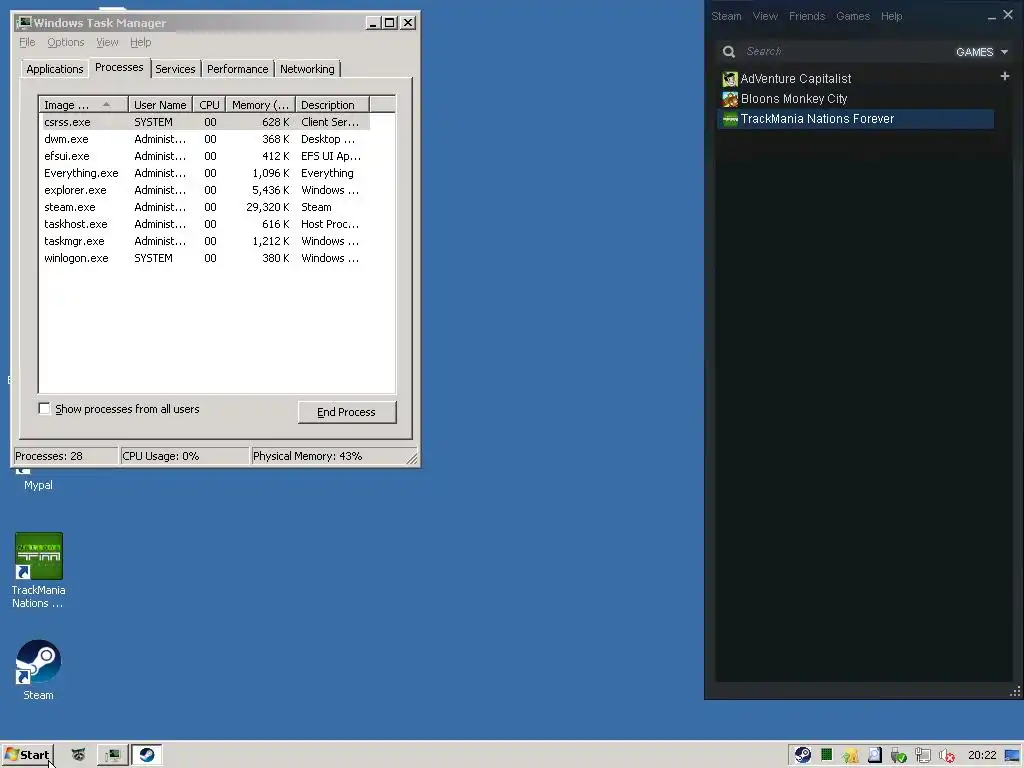Select the efsui.exe process row
Image resolution: width=1024 pixels, height=768 pixels.
click(x=205, y=156)
